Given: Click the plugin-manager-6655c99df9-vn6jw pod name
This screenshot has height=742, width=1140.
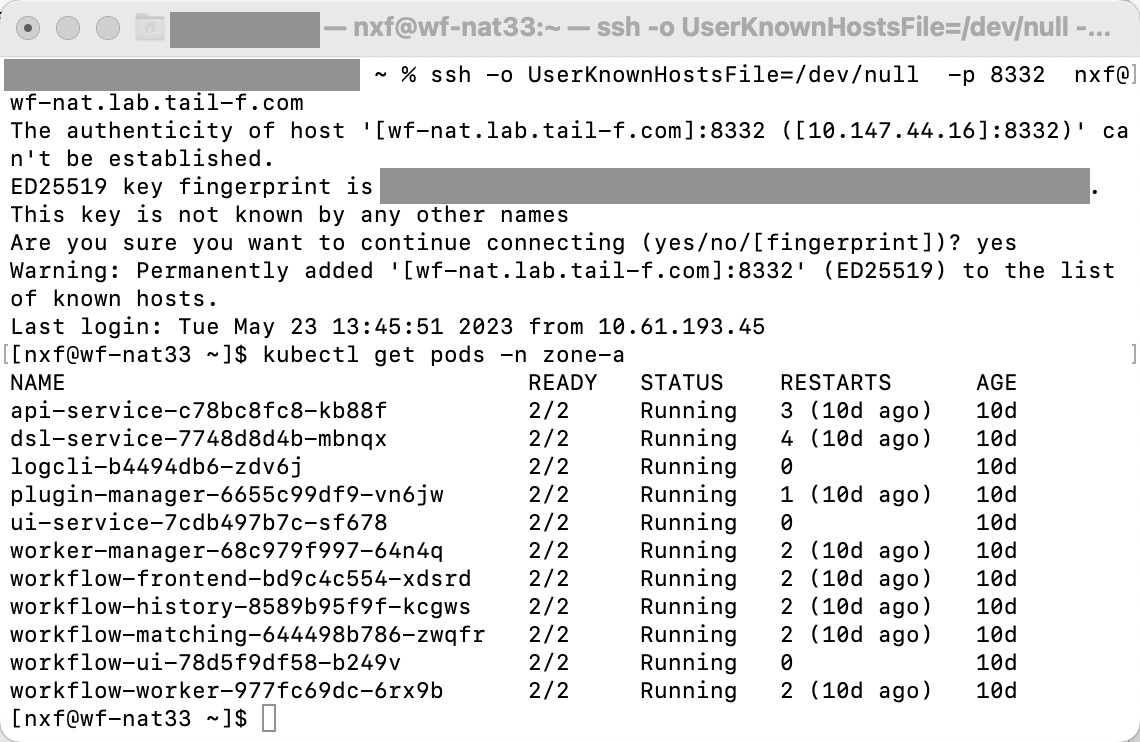Looking at the screenshot, I should click(227, 495).
